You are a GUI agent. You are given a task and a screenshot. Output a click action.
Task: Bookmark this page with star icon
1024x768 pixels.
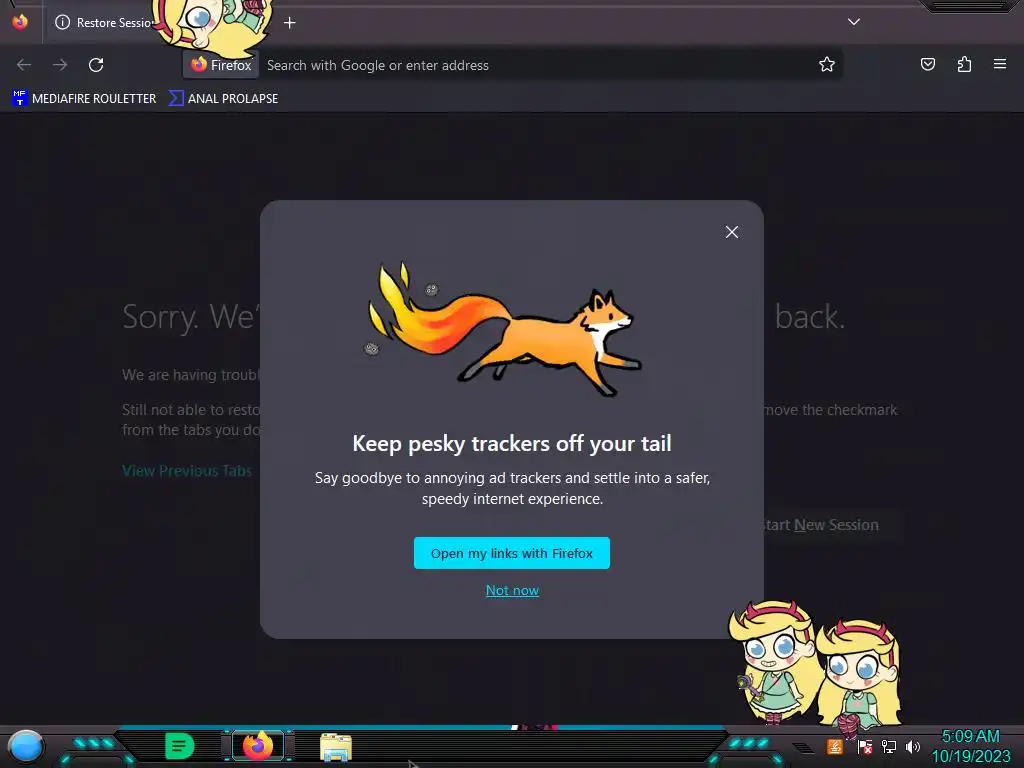coord(827,64)
